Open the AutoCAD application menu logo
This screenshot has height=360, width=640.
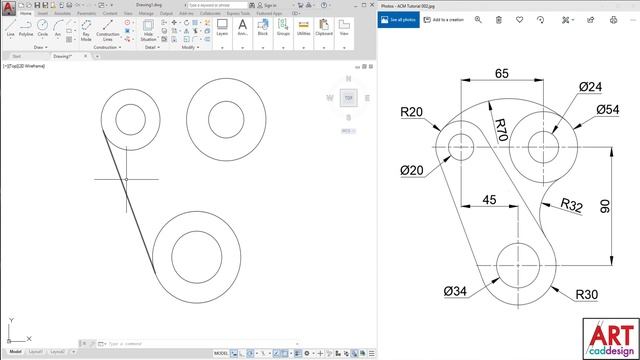click(8, 8)
